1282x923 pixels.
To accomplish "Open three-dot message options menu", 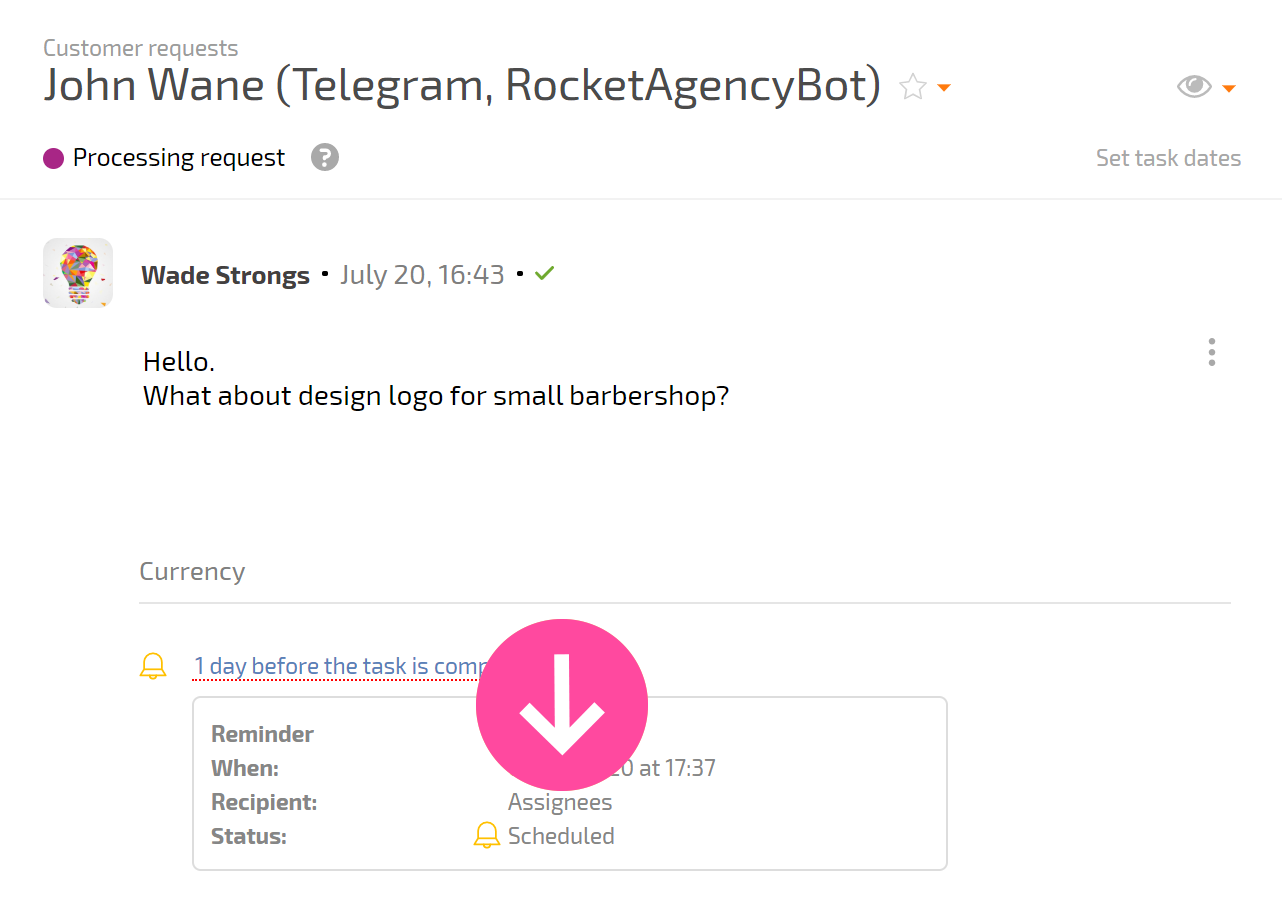I will (1211, 352).
